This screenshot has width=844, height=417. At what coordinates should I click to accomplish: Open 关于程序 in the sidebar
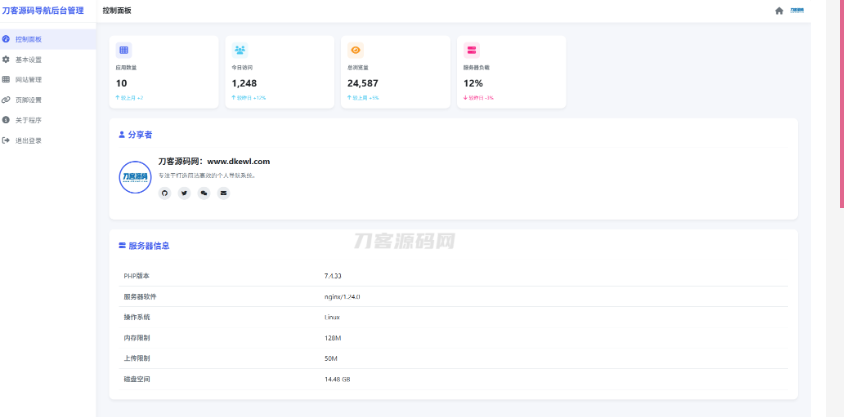[x=29, y=120]
